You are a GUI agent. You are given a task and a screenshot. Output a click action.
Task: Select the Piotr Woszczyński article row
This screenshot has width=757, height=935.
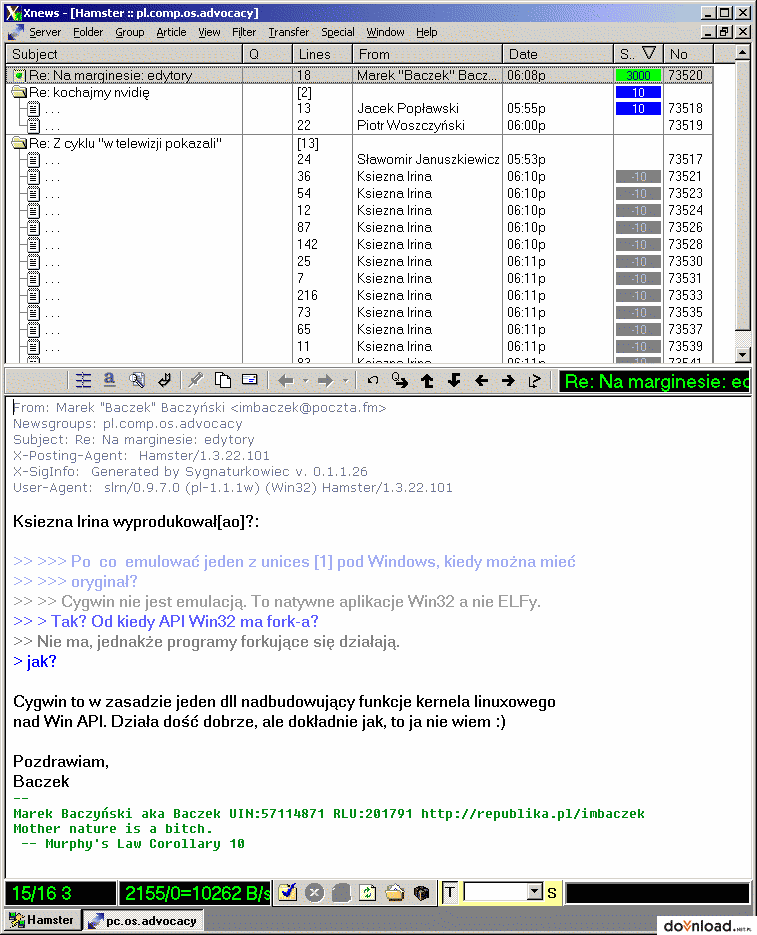click(x=359, y=125)
